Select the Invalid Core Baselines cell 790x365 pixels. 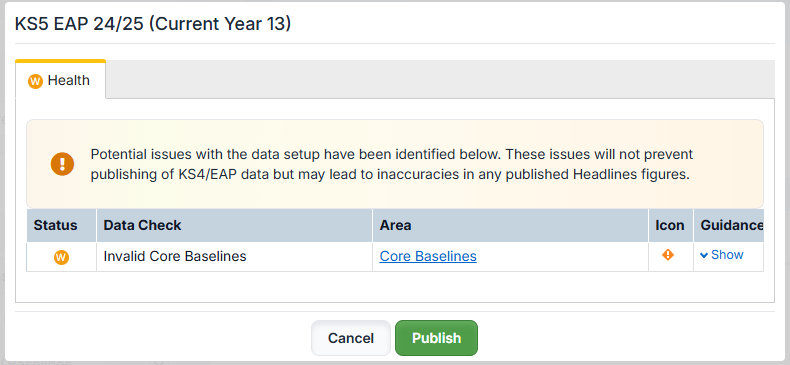(234, 257)
